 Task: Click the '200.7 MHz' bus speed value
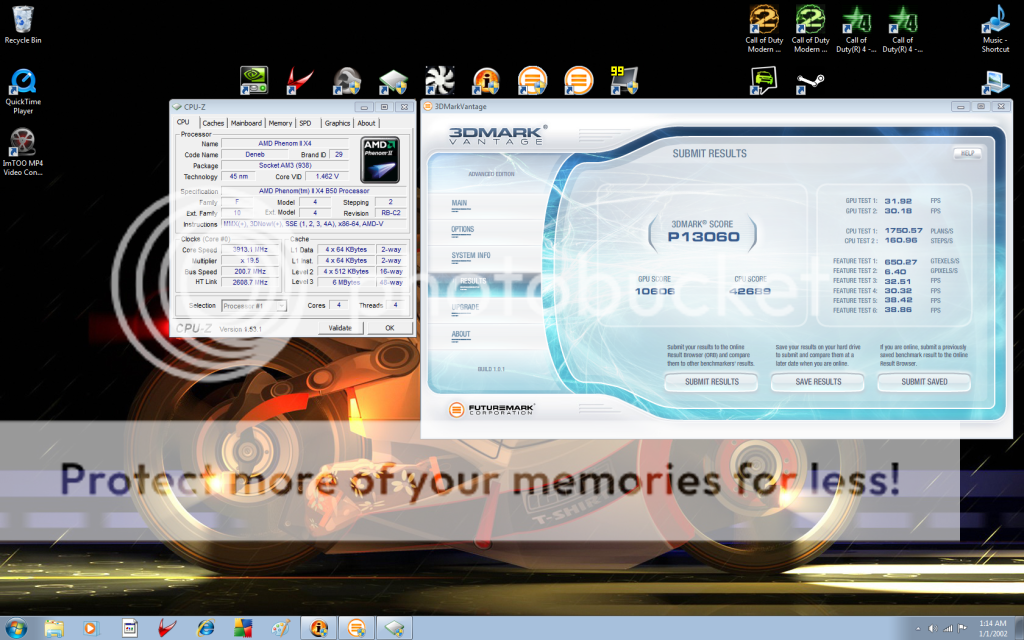coord(250,272)
